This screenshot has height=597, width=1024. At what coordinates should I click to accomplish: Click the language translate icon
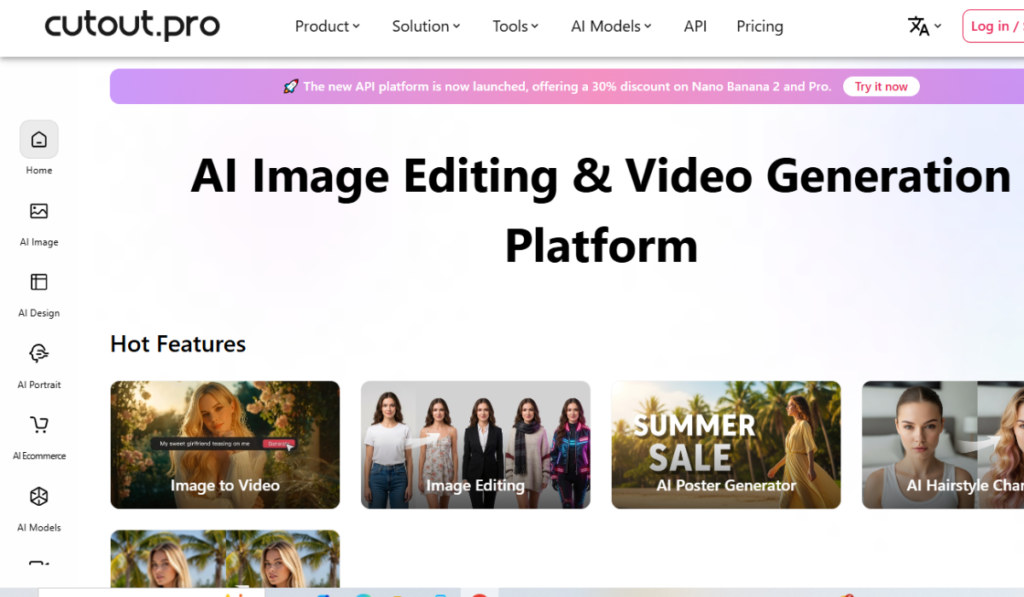click(x=919, y=26)
